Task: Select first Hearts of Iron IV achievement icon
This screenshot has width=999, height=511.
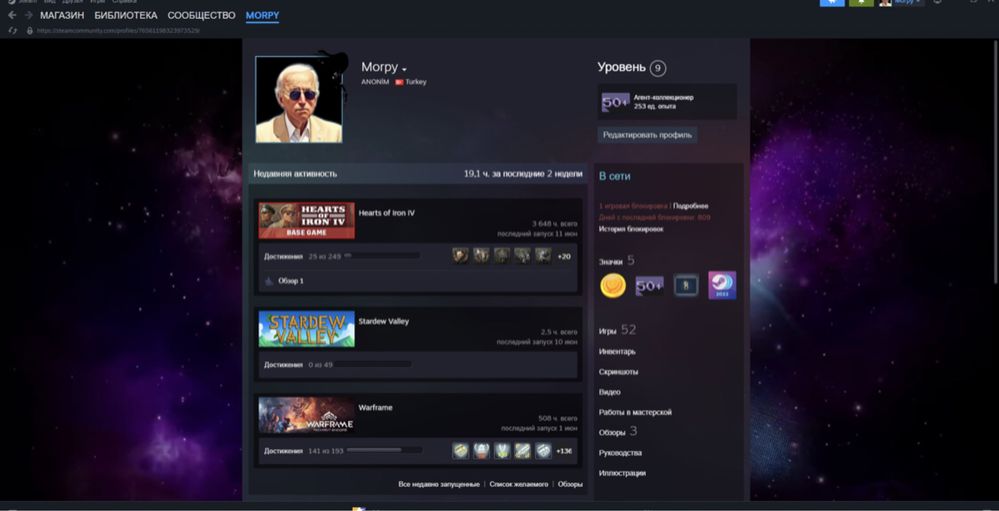Action: click(461, 256)
